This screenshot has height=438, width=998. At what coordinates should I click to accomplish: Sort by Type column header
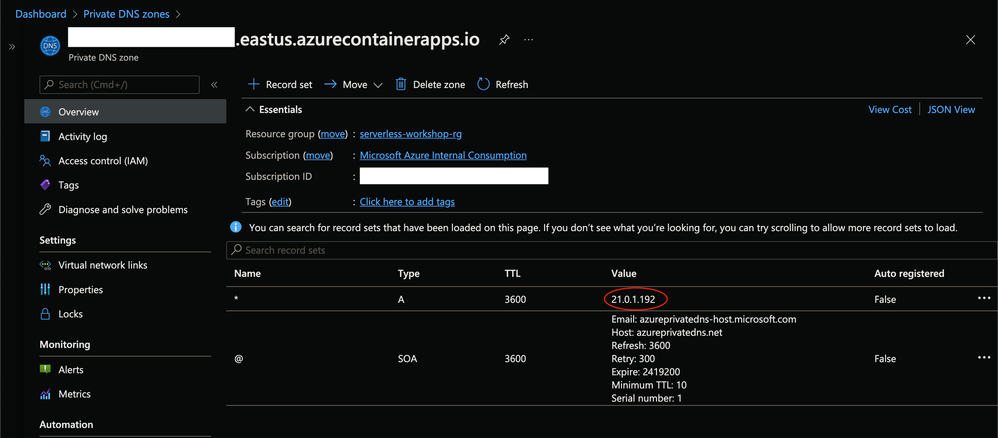click(x=408, y=274)
